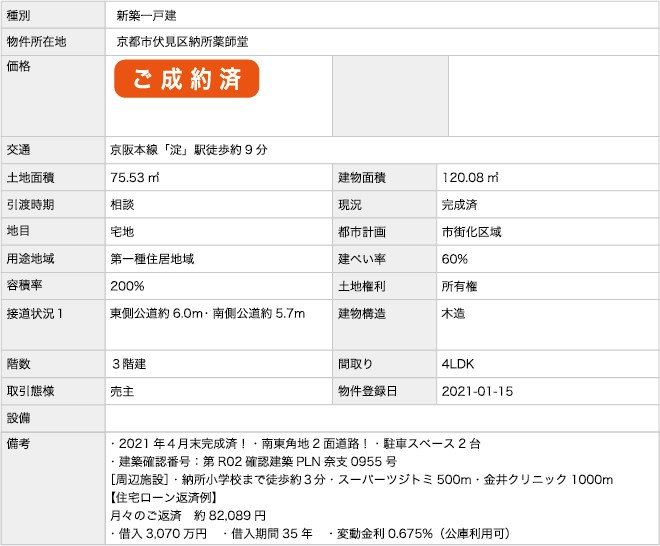The image size is (660, 546).
Task: Click the orange ご成約済 badge
Action: pos(186,79)
